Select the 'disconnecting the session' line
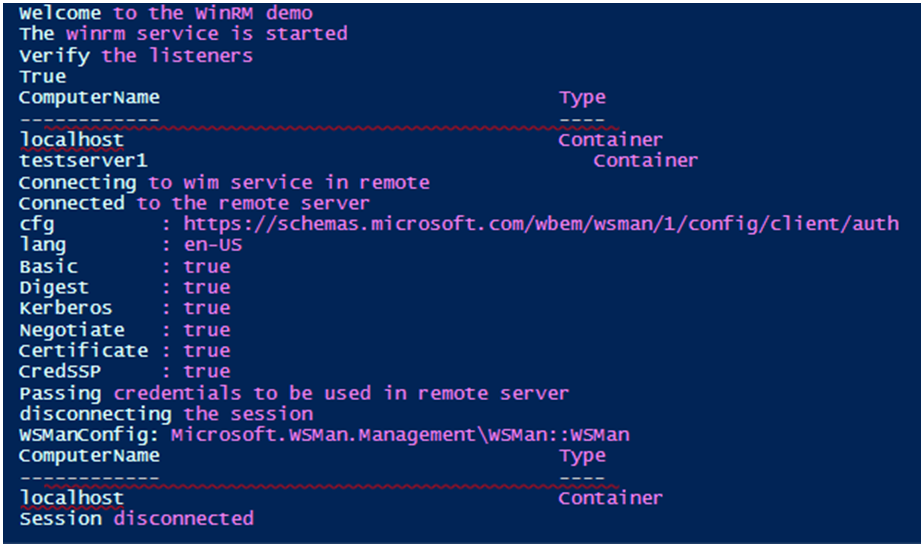Viewport: 921px width, 545px height. [166, 414]
